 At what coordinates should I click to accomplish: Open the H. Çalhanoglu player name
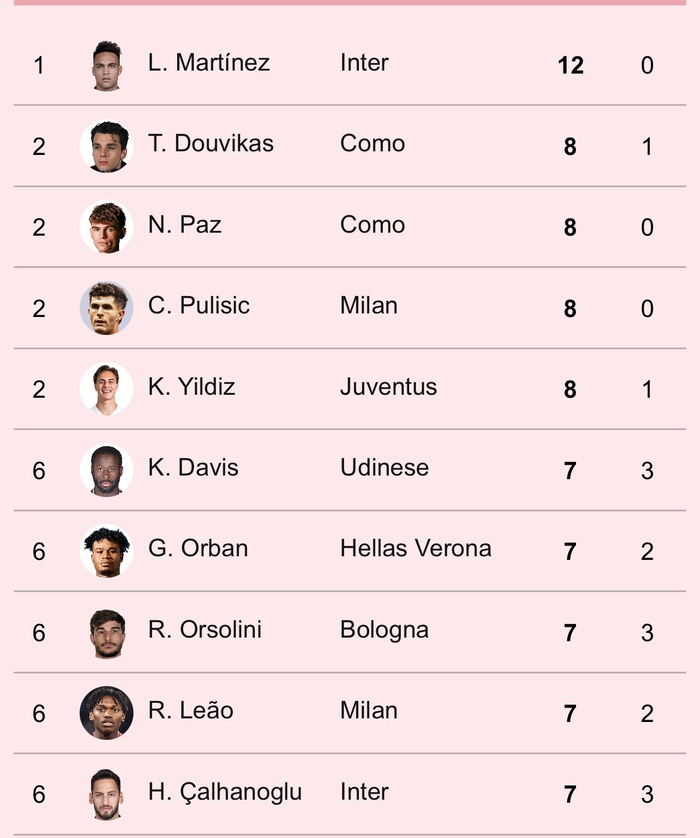225,792
